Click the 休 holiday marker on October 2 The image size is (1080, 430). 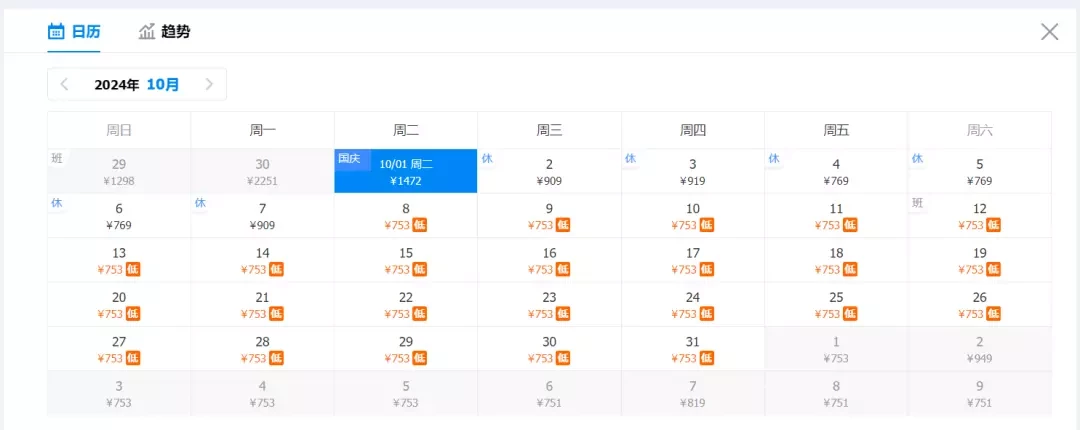[x=487, y=158]
